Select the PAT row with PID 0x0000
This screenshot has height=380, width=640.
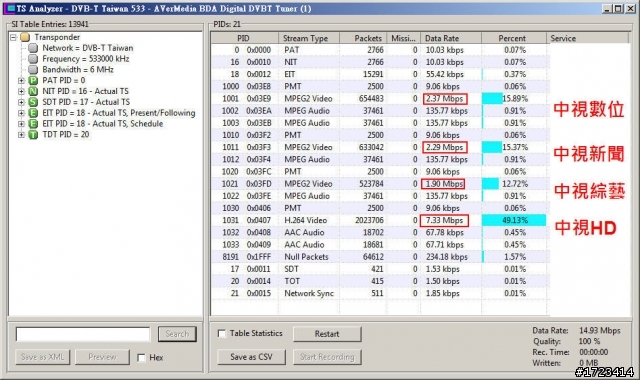coord(380,50)
